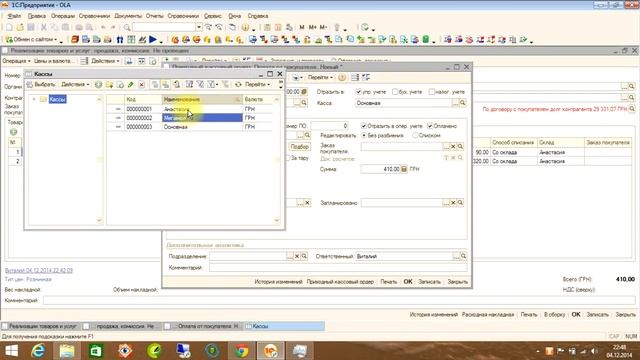Open Действия dropdown in Кассы window
This screenshot has width=640, height=360.
click(75, 84)
